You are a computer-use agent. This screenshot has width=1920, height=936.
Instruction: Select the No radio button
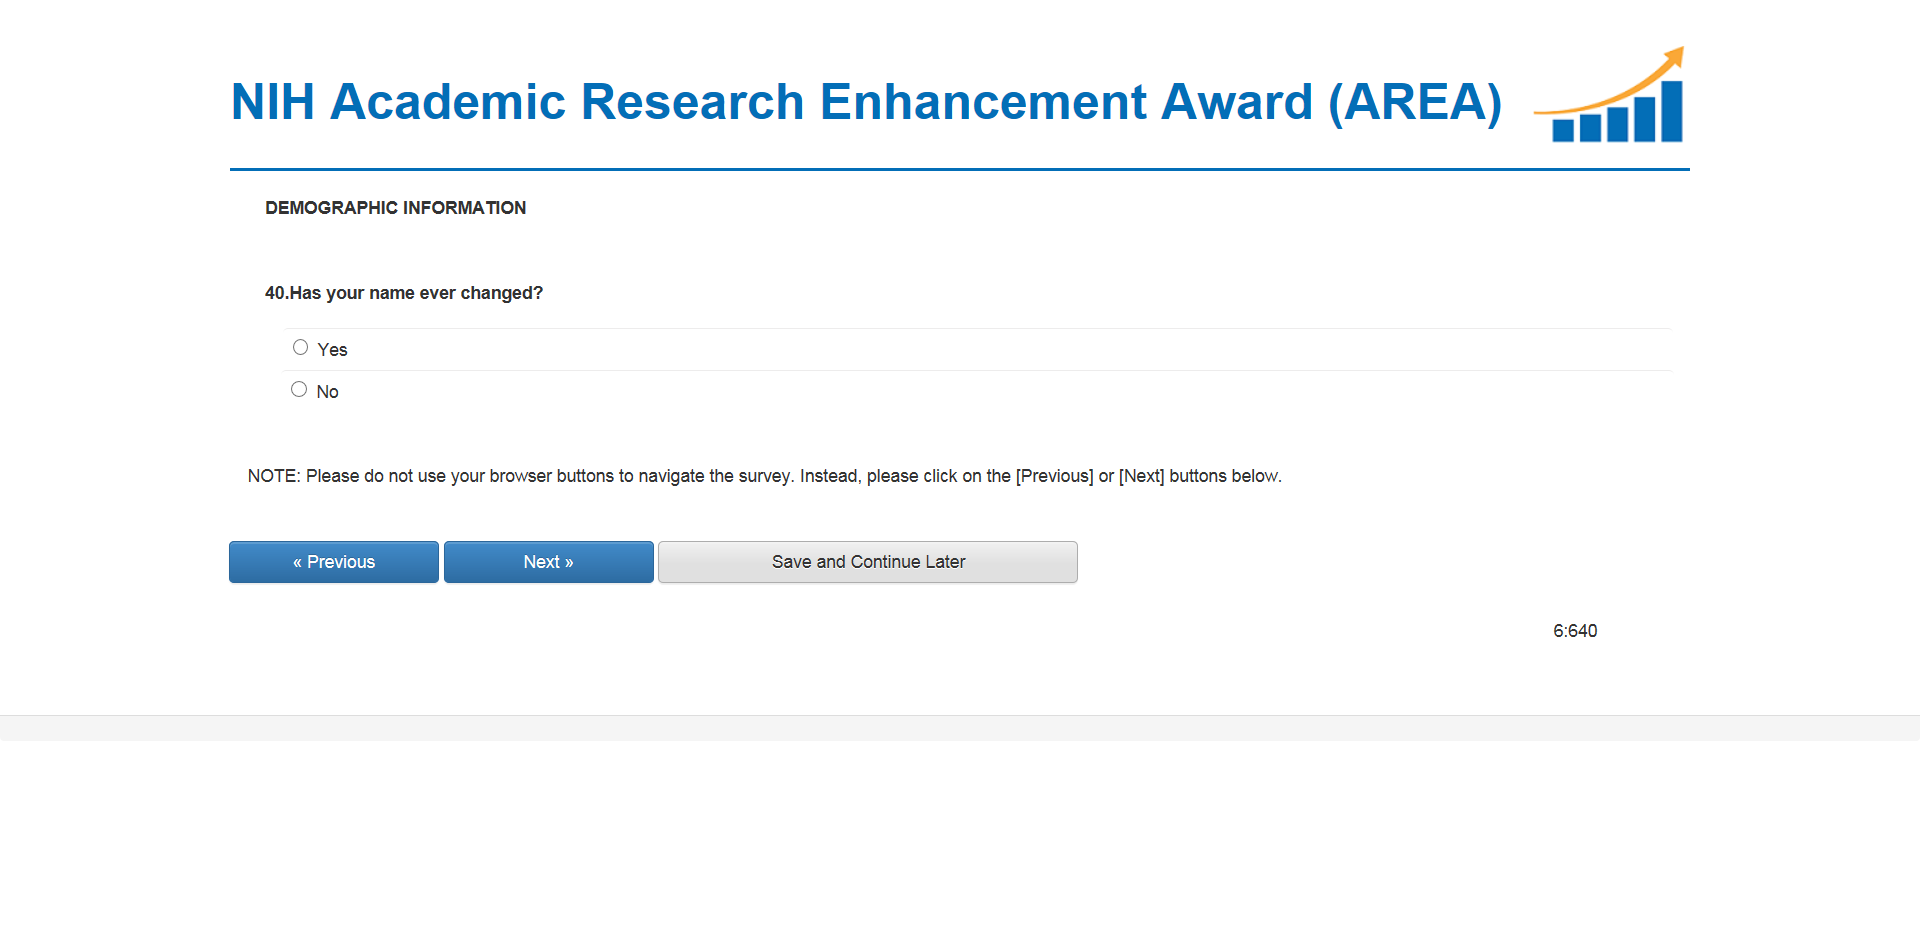tap(299, 390)
